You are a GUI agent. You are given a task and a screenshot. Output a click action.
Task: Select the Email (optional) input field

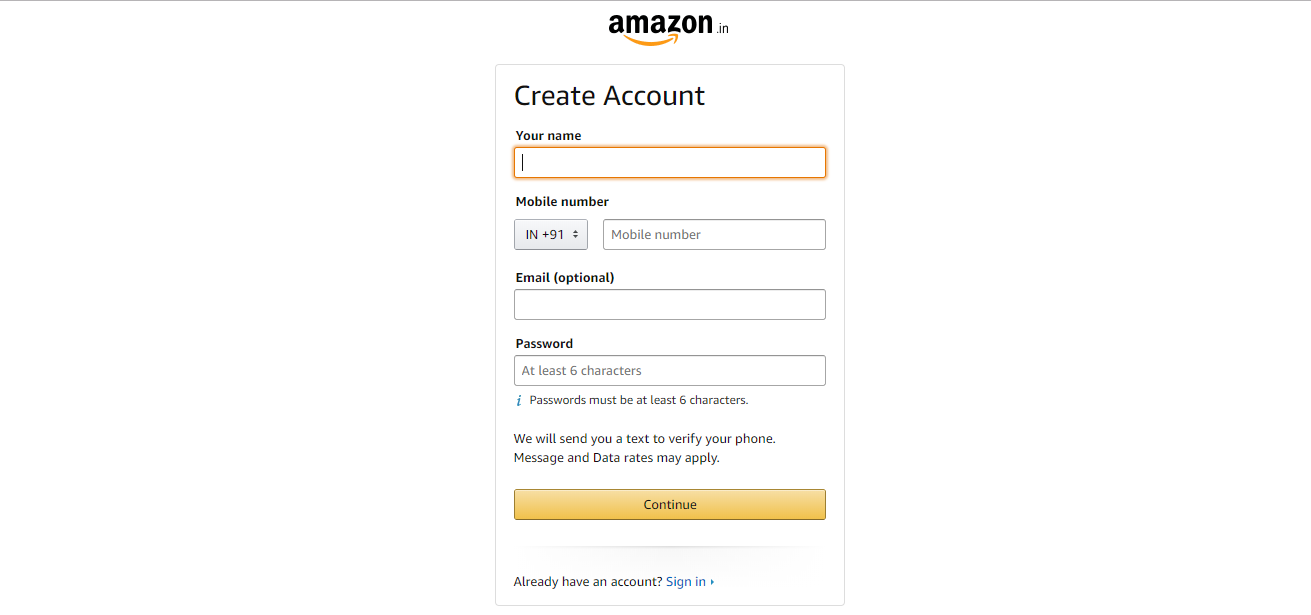click(x=670, y=305)
